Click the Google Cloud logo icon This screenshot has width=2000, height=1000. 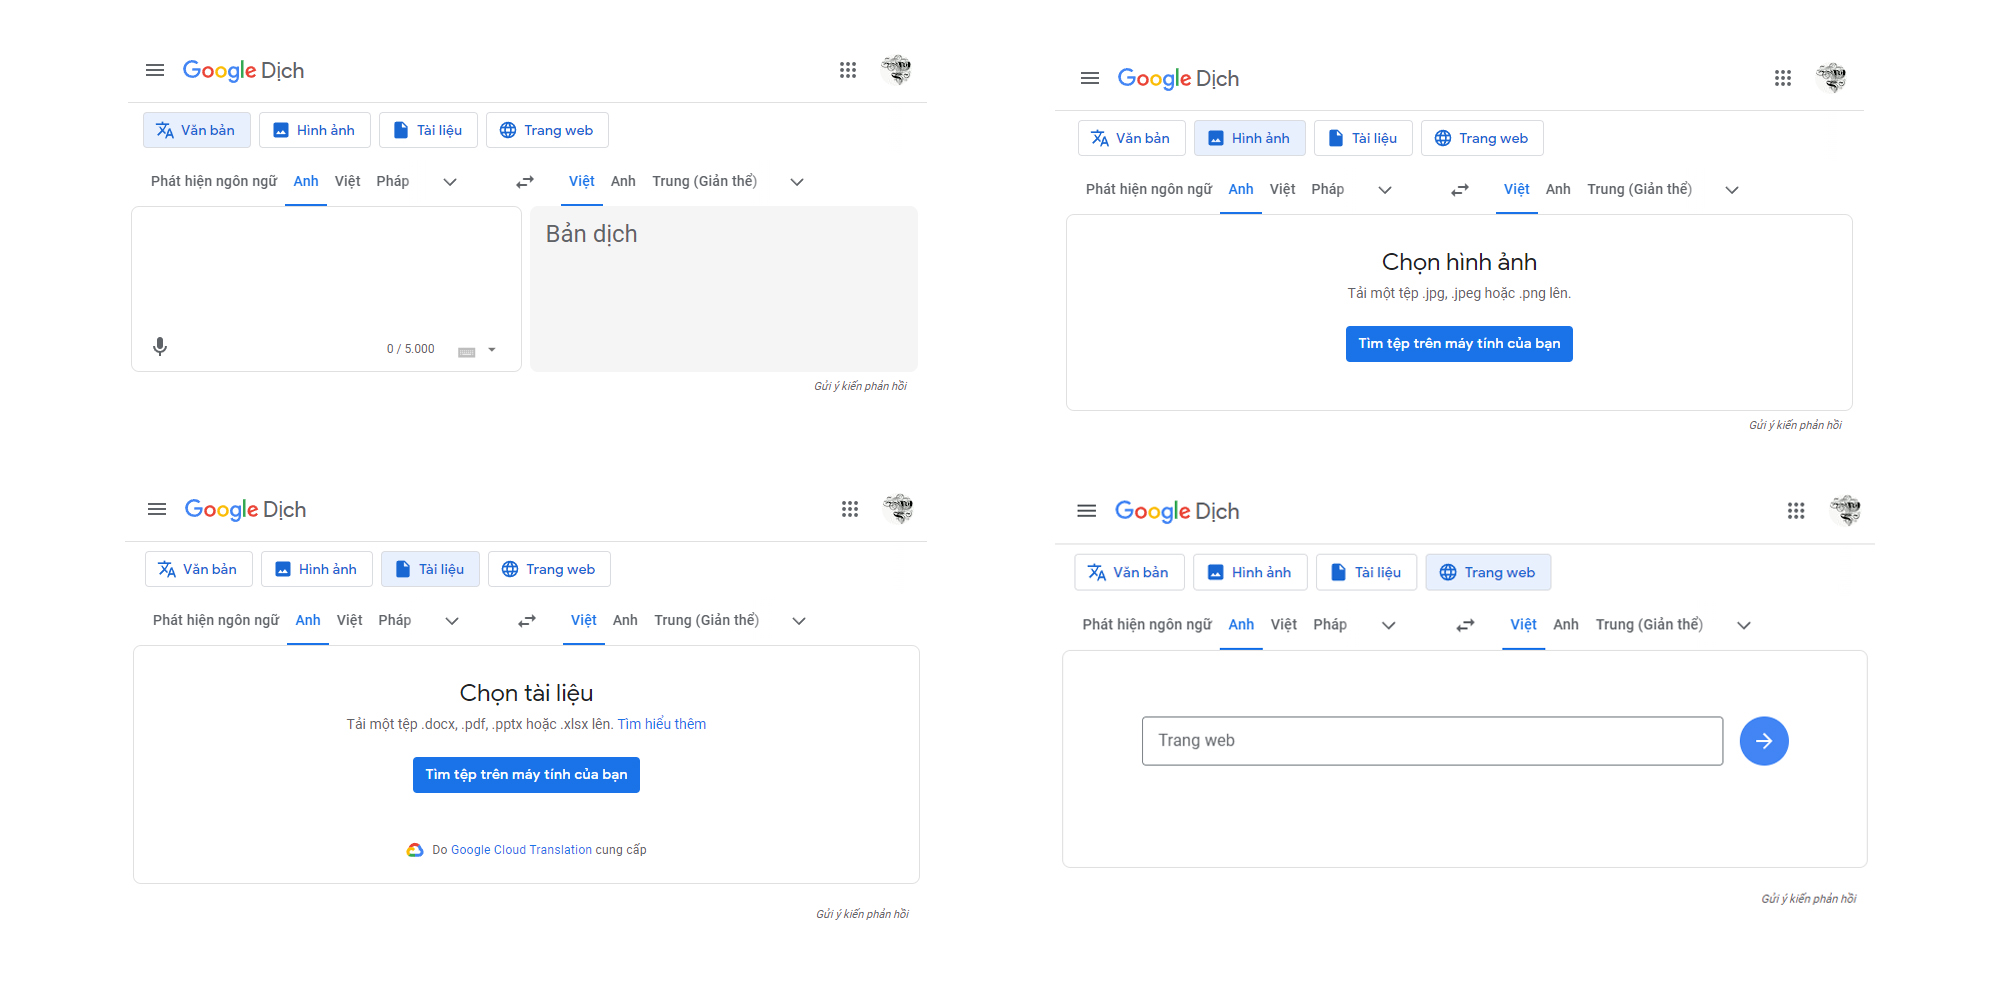tap(415, 850)
